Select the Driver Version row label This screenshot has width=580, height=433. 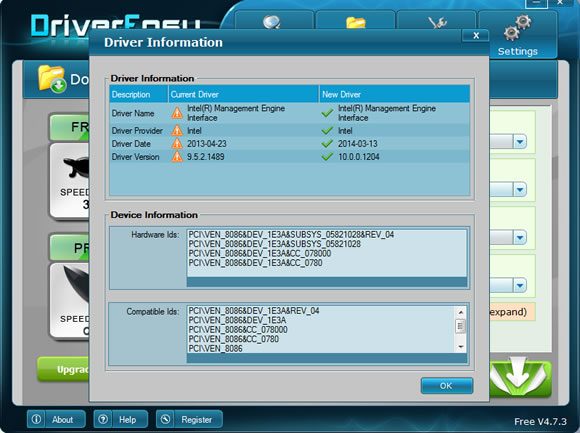(x=135, y=157)
